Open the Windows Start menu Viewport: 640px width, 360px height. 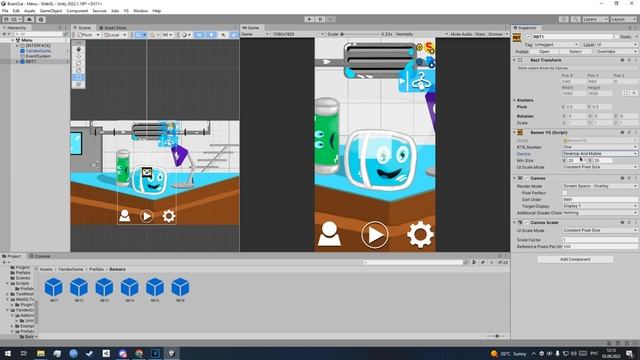pos(8,353)
